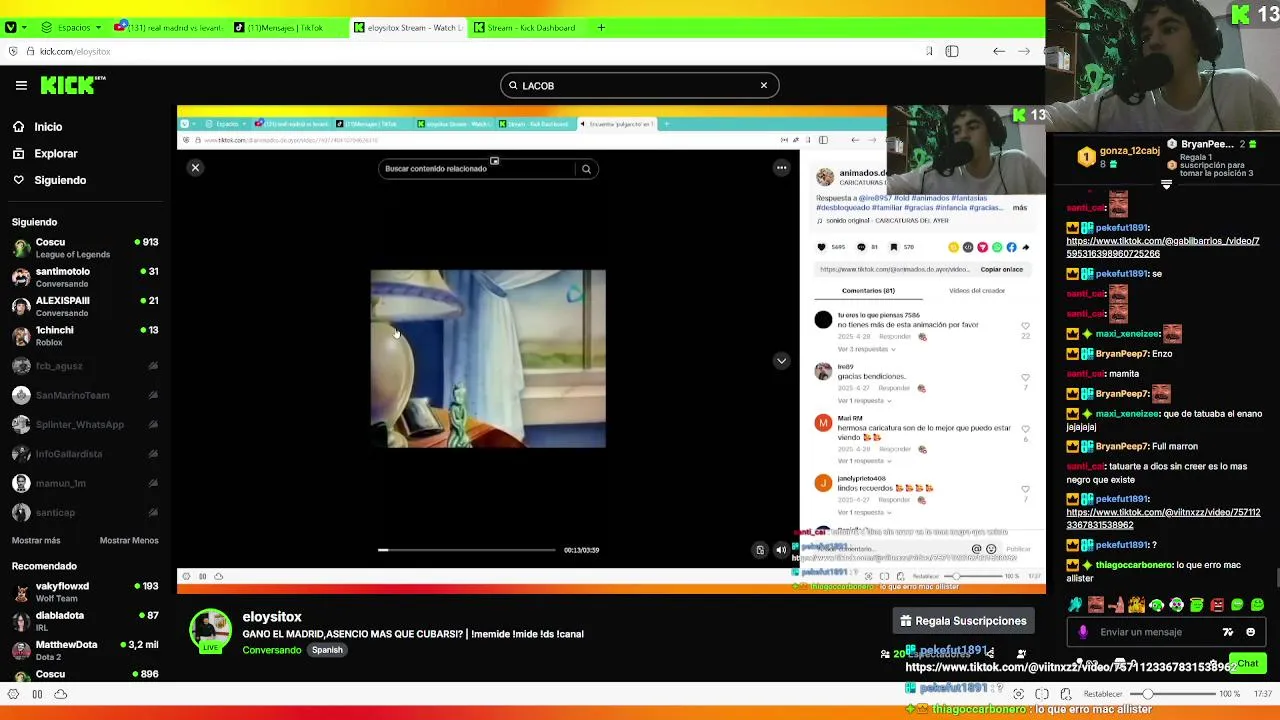
Task: Click the Conversando category link
Action: pos(272,650)
